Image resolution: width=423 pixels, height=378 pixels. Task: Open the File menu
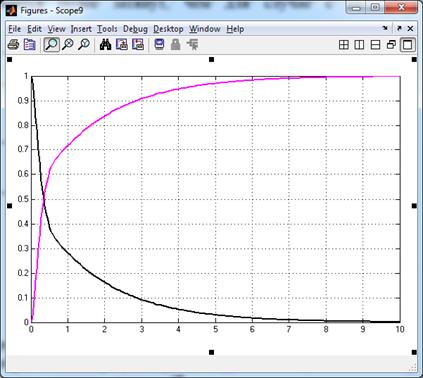(14, 29)
